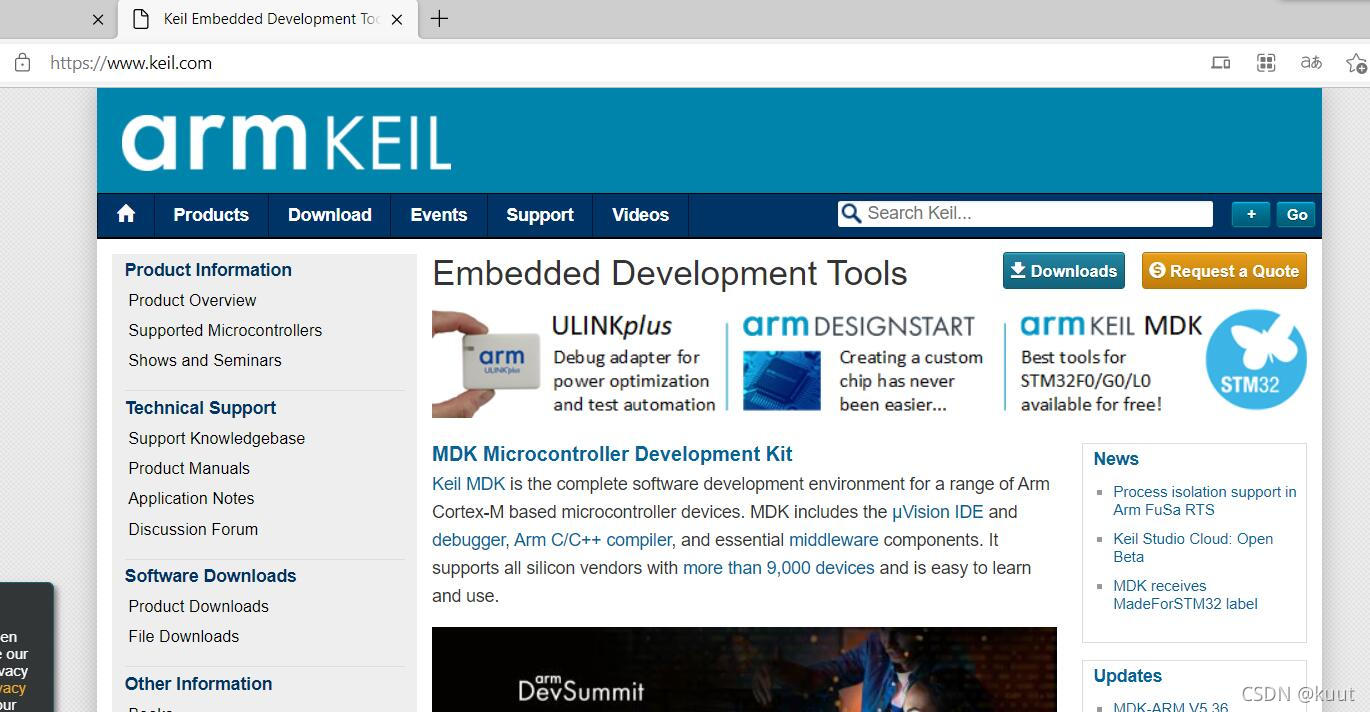Screen dimensions: 1370x712
Task: Close the first browser tab
Action: point(98,19)
